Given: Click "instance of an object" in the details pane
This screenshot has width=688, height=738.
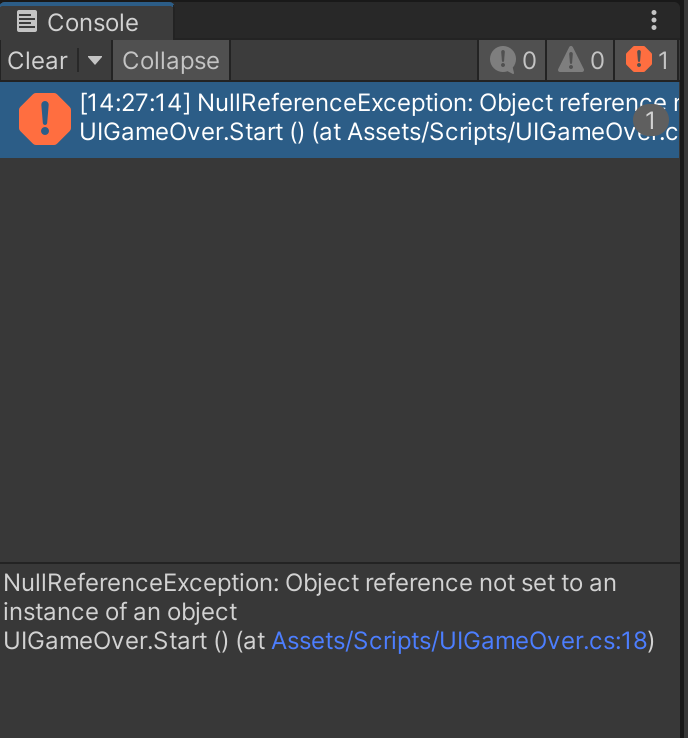Looking at the screenshot, I should [121, 612].
